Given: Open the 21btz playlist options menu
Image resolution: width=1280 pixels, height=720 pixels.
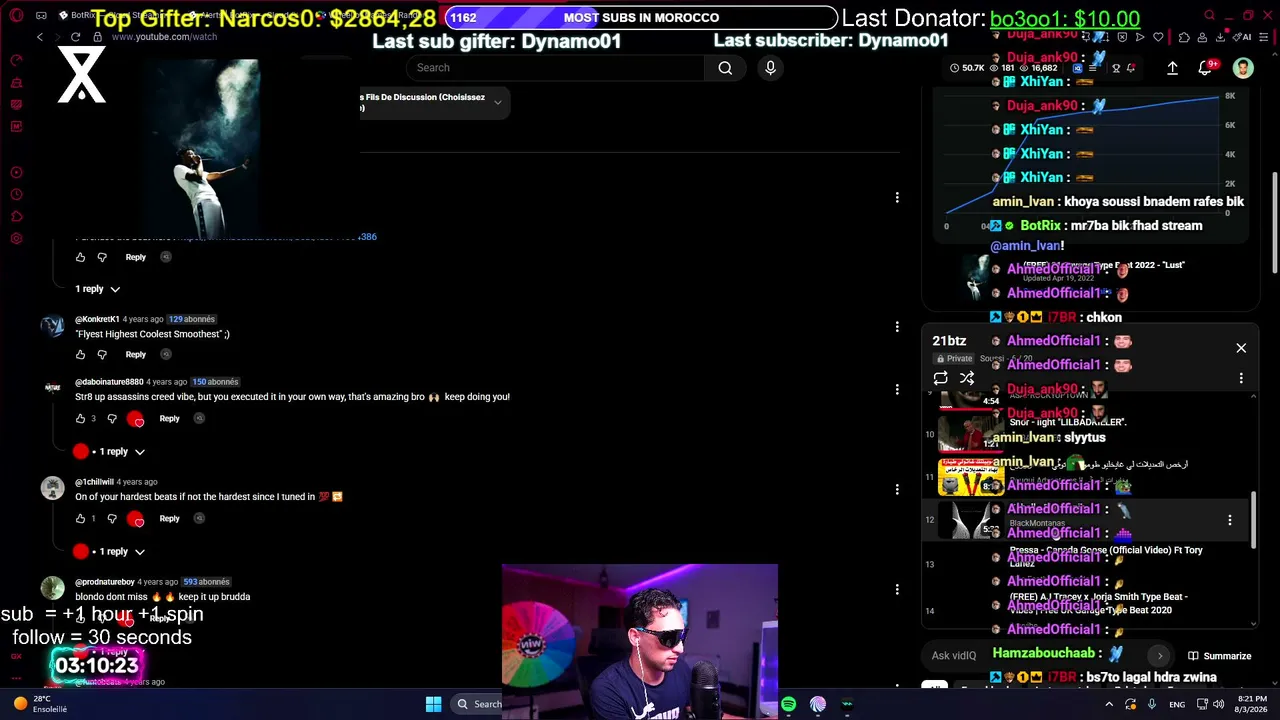Looking at the screenshot, I should pyautogui.click(x=1241, y=379).
